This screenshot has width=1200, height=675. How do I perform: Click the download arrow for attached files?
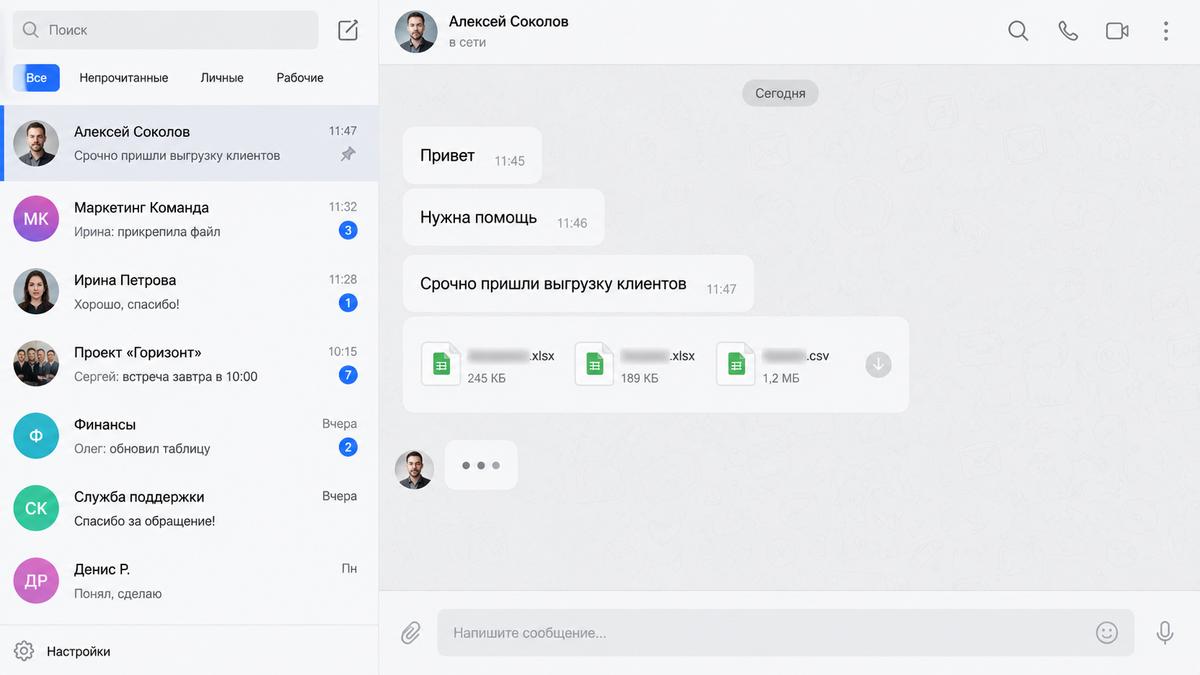point(878,364)
